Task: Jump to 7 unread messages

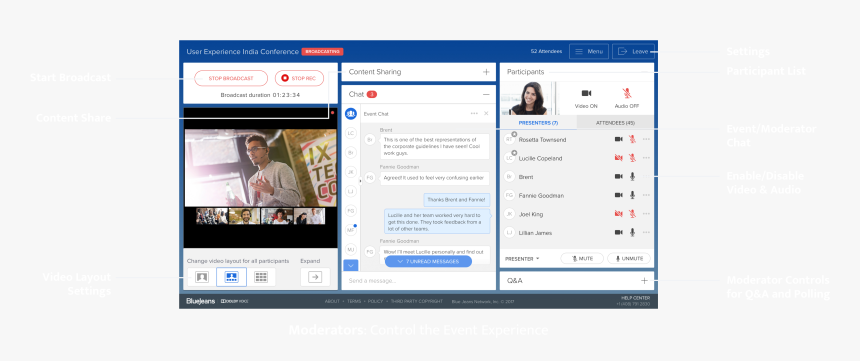Action: pos(428,261)
